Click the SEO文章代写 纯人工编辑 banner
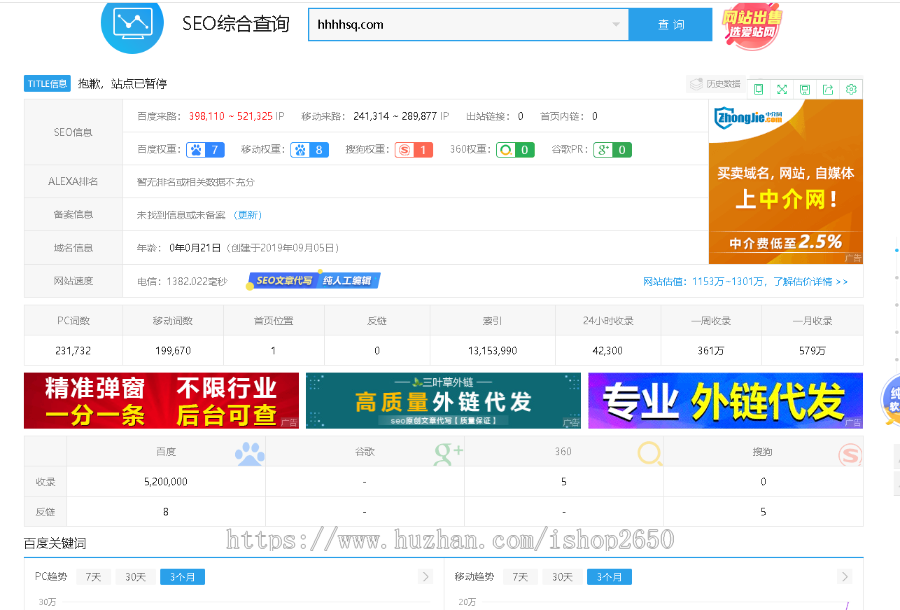The image size is (900, 610). (x=313, y=281)
